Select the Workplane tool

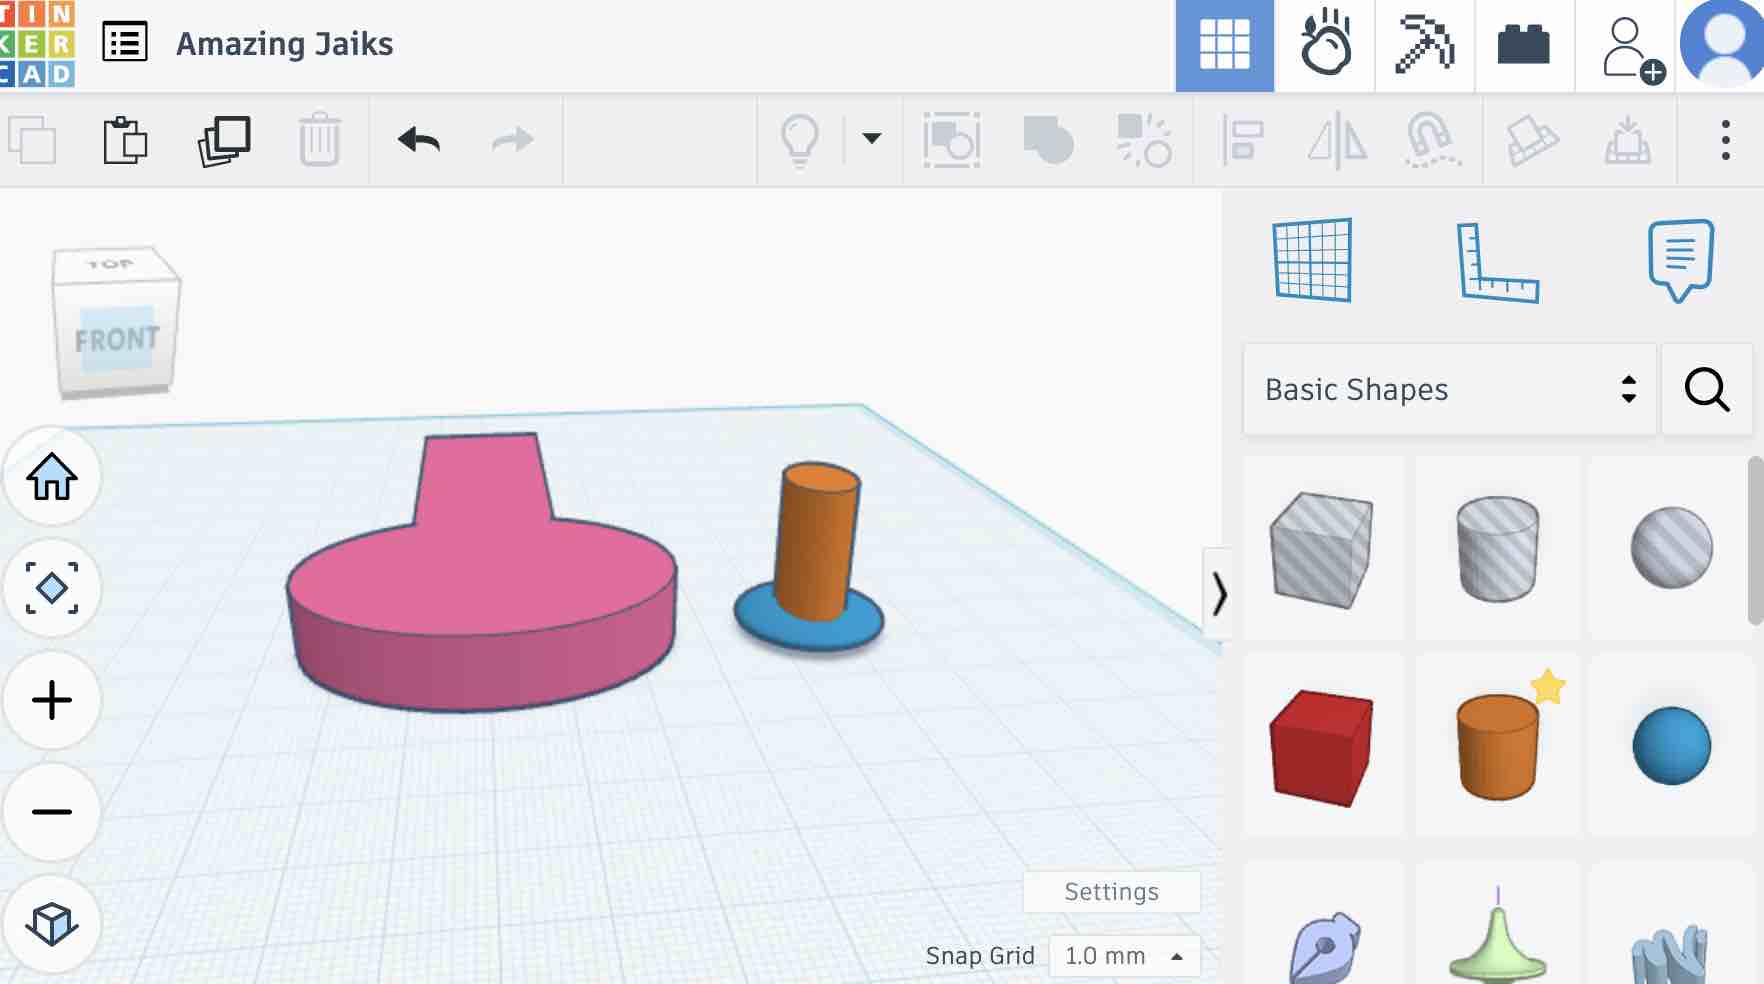point(1313,260)
